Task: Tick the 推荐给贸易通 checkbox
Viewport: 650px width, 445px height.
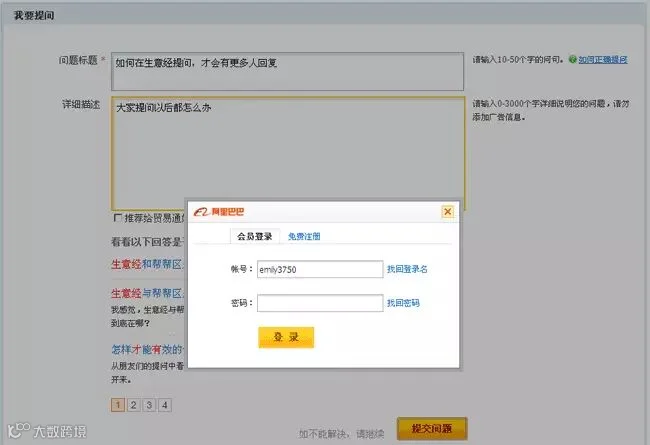Action: point(118,218)
